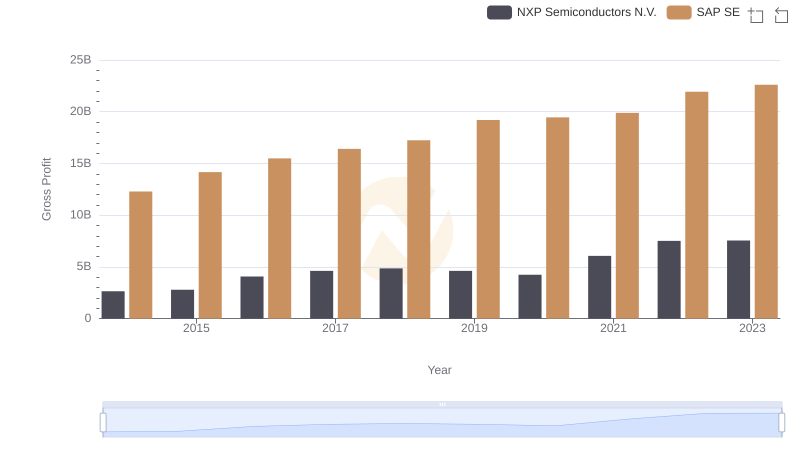This screenshot has height=461, width=800.
Task: Click the Gross Profit axis title
Action: (x=46, y=189)
